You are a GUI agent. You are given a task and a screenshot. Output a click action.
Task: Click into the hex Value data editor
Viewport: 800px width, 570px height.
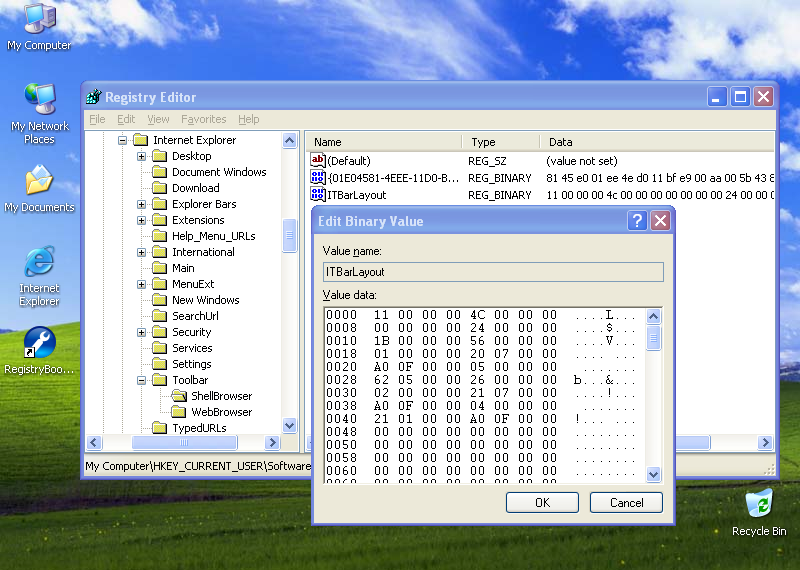[485, 395]
